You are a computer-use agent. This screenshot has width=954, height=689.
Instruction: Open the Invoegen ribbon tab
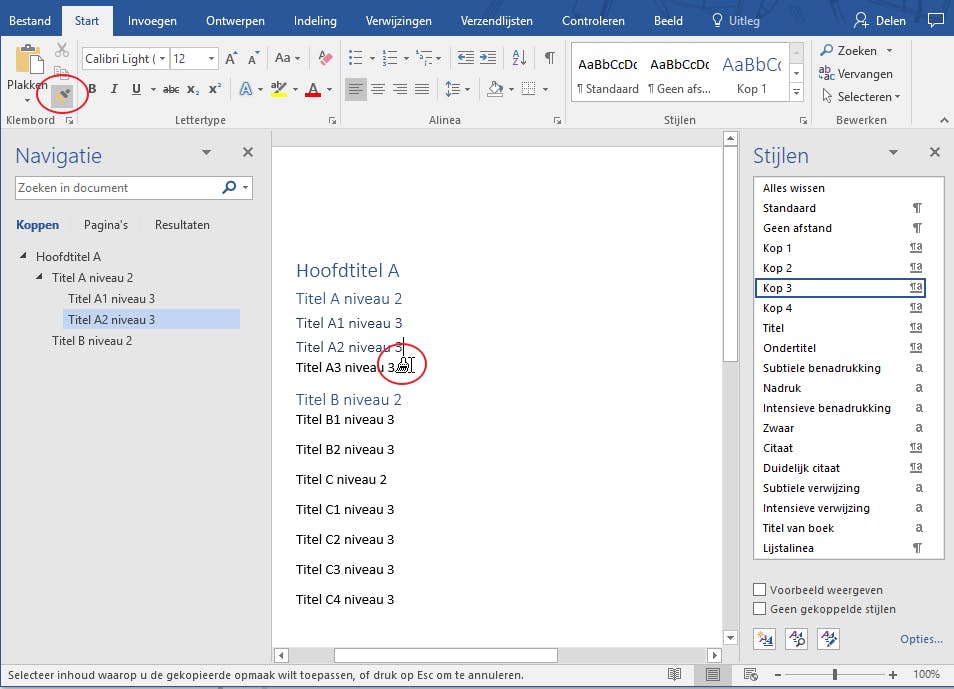(x=152, y=20)
